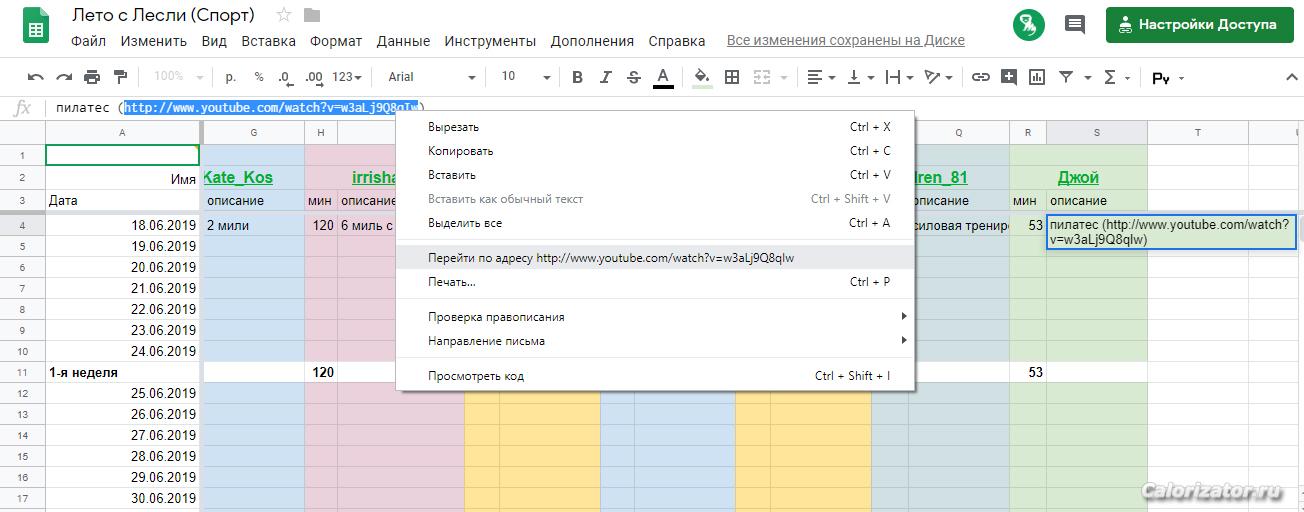Star the document Лето с Лесли
1304x512 pixels.
284,15
